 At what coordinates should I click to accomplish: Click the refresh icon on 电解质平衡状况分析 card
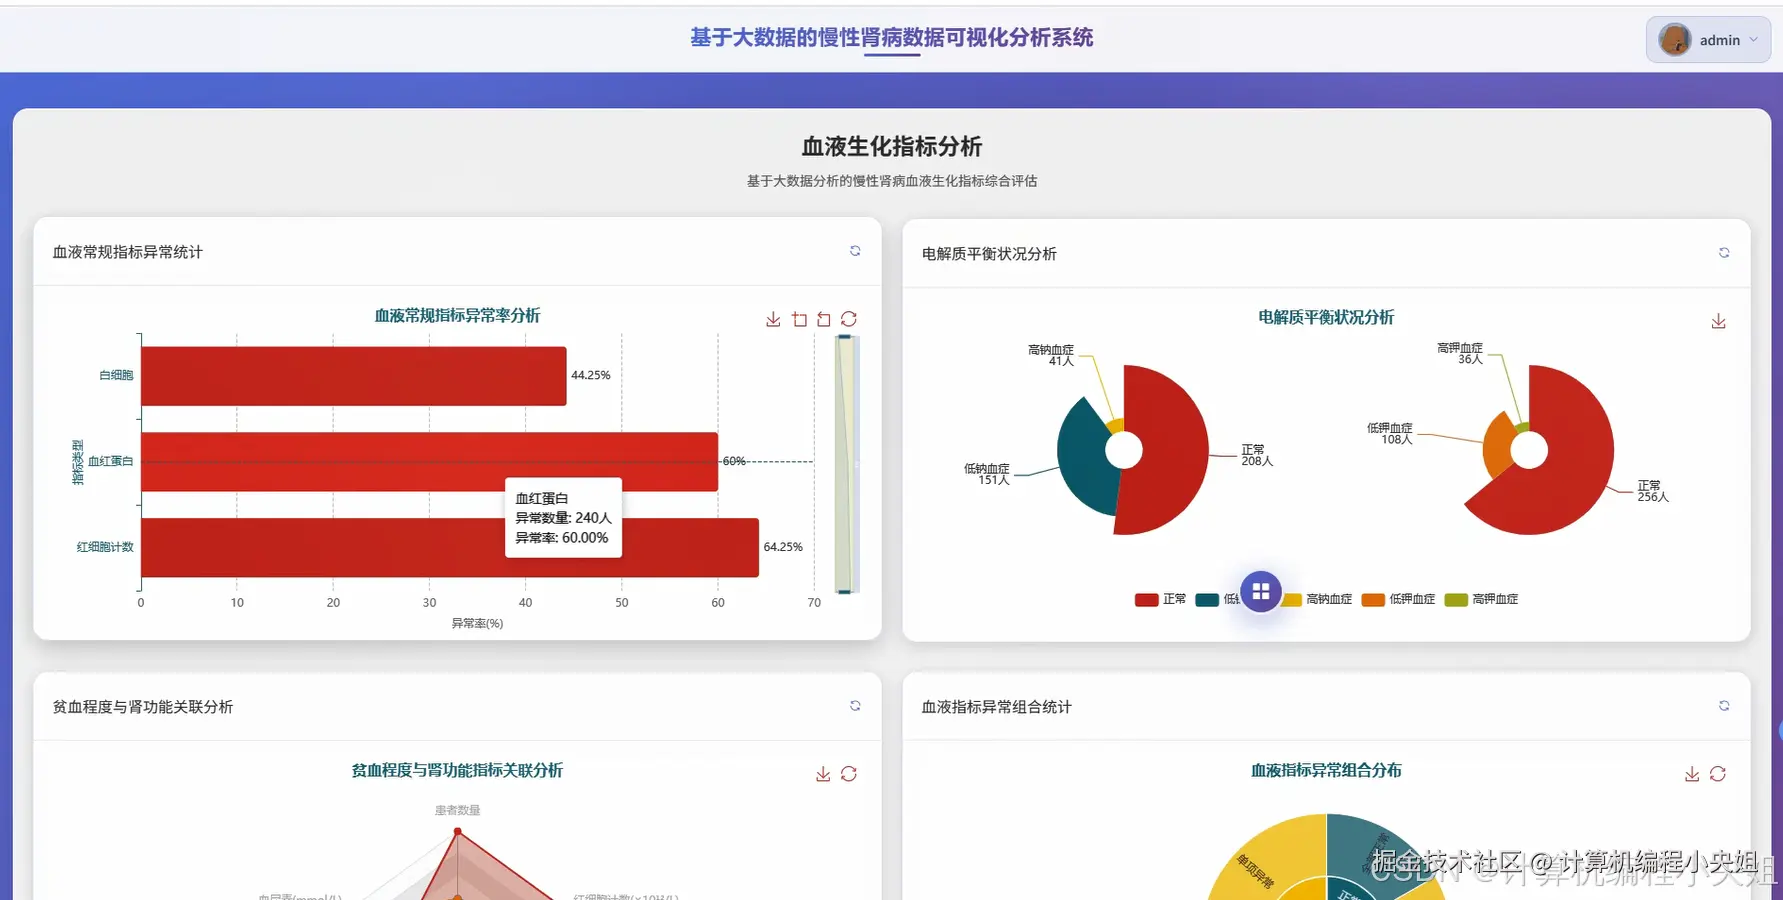[1724, 253]
